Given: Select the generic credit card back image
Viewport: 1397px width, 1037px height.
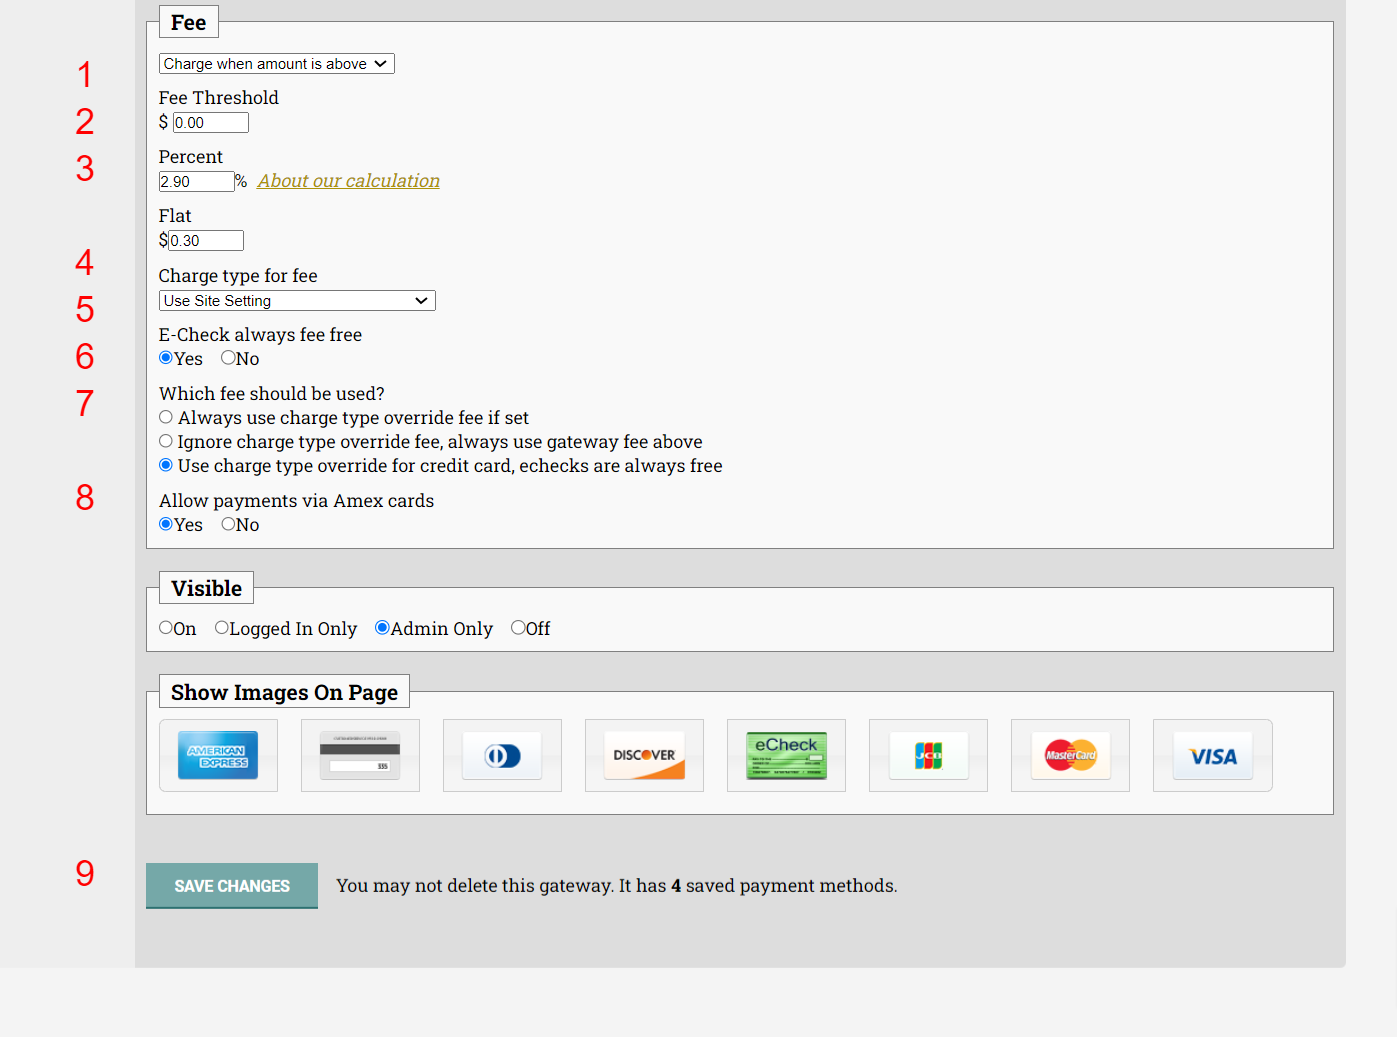Looking at the screenshot, I should pos(360,755).
